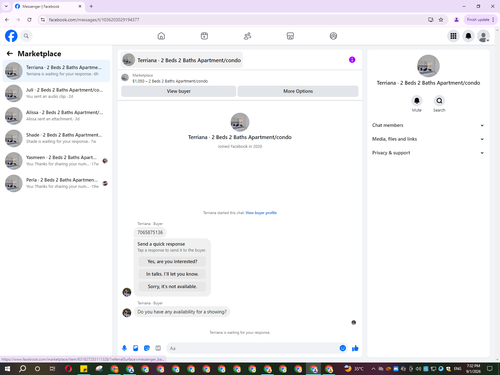The image size is (500, 375).
Task: Expand Media, files and links section
Action: tap(428, 139)
